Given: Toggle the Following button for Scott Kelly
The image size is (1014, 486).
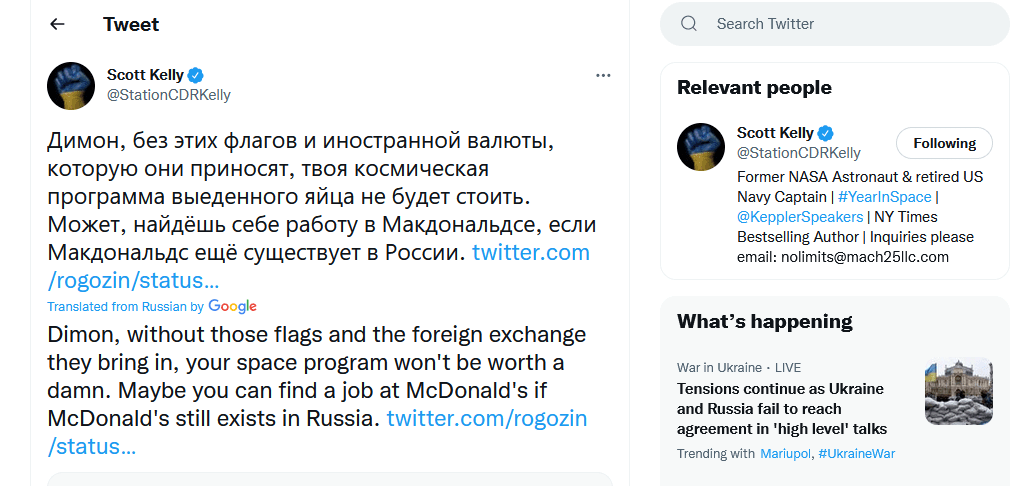Looking at the screenshot, I should tap(943, 143).
